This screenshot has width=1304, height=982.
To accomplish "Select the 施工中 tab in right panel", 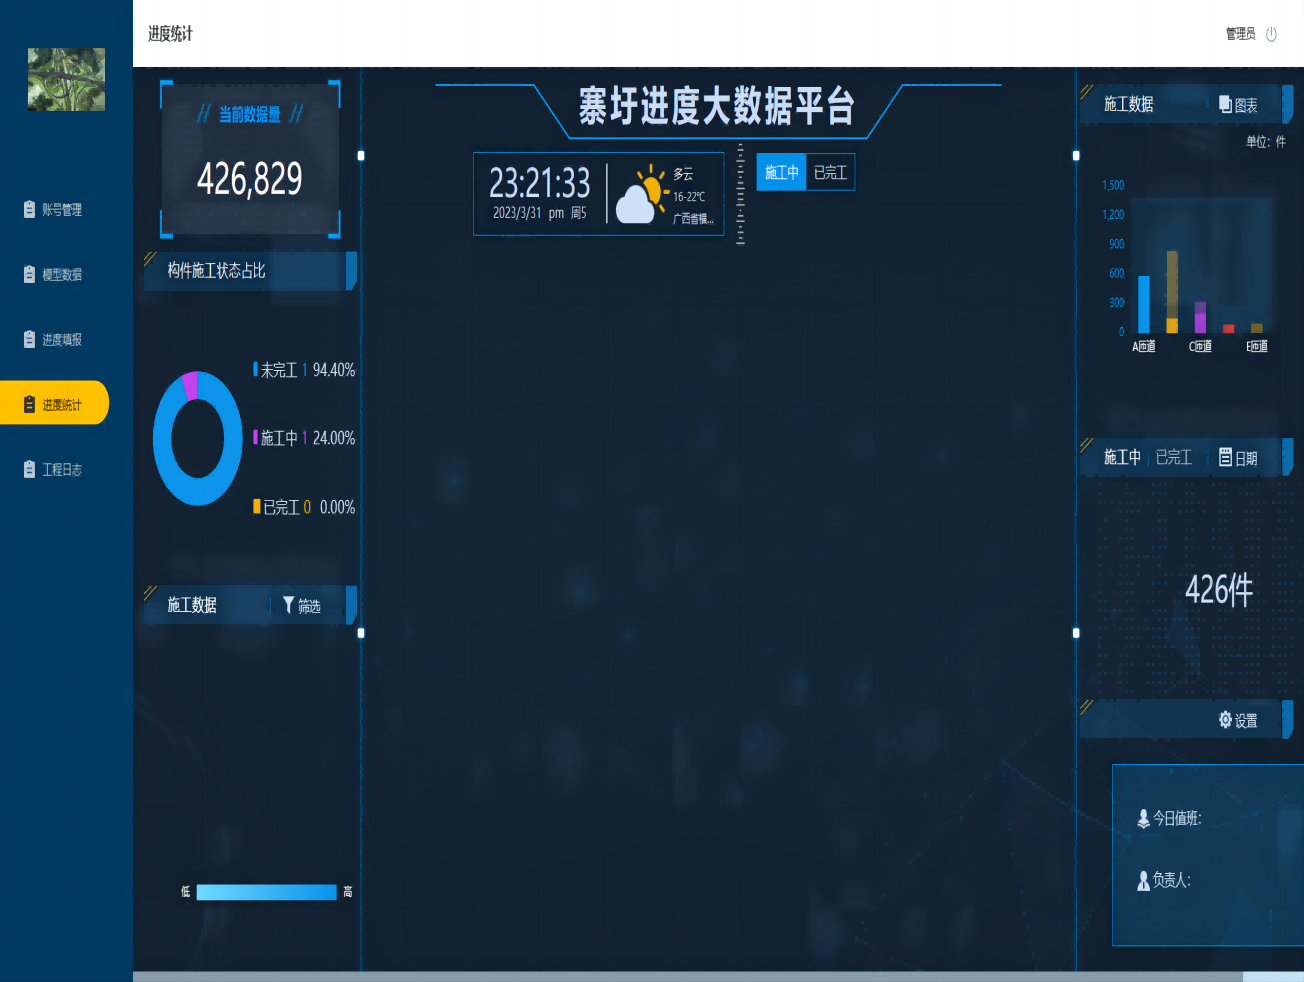I will click(1122, 457).
